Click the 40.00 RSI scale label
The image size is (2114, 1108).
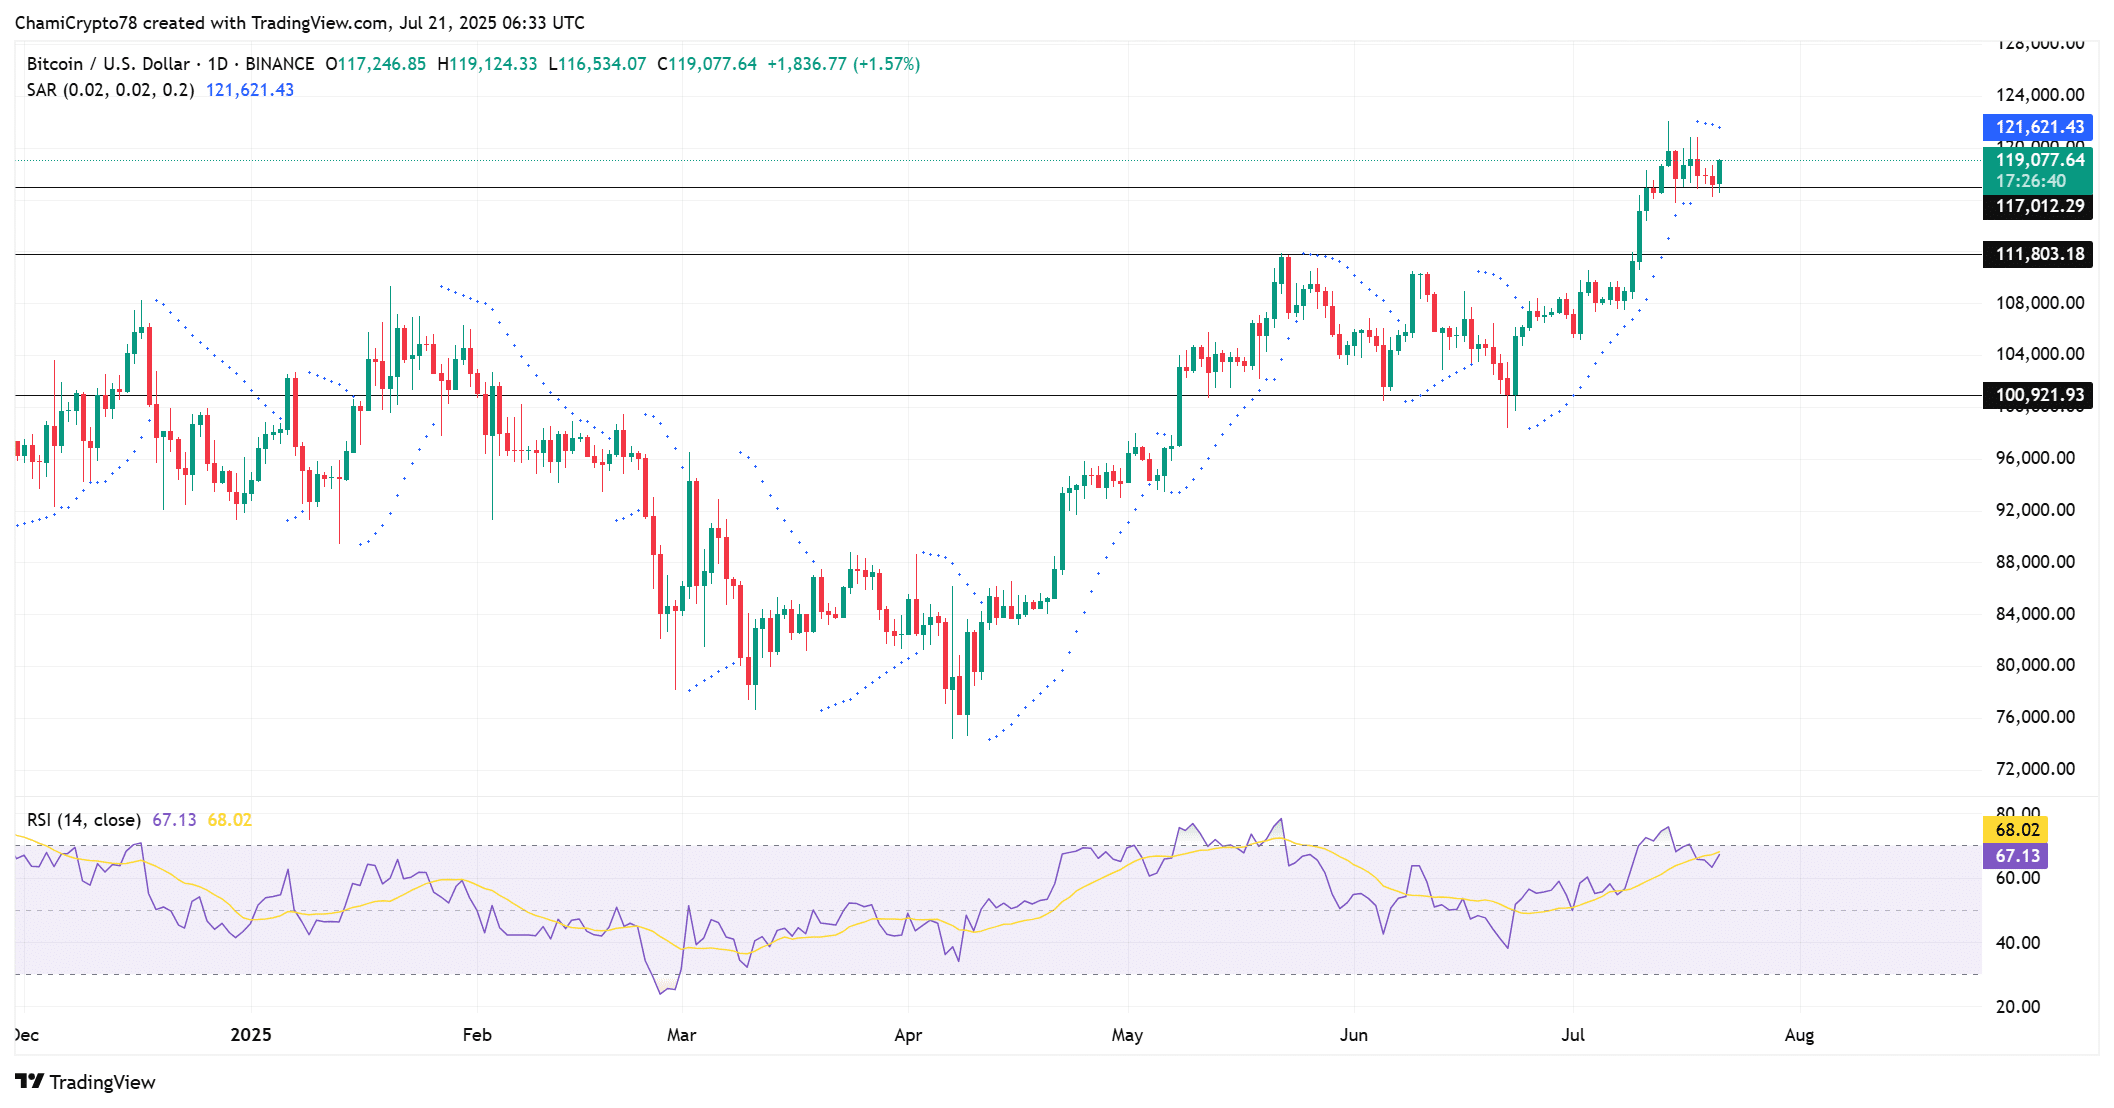[x=2018, y=943]
